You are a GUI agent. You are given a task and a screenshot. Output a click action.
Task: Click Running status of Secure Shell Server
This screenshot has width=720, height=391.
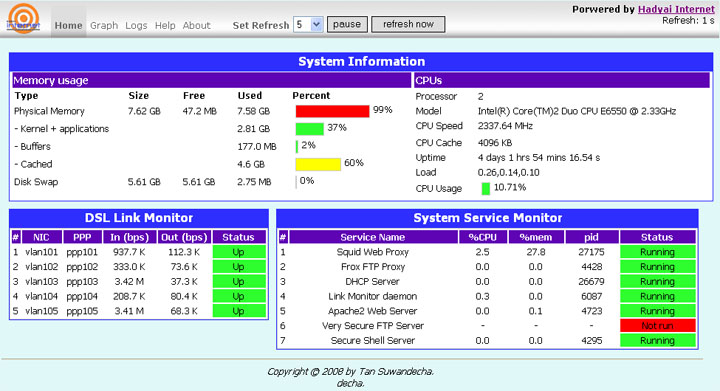coord(658,341)
